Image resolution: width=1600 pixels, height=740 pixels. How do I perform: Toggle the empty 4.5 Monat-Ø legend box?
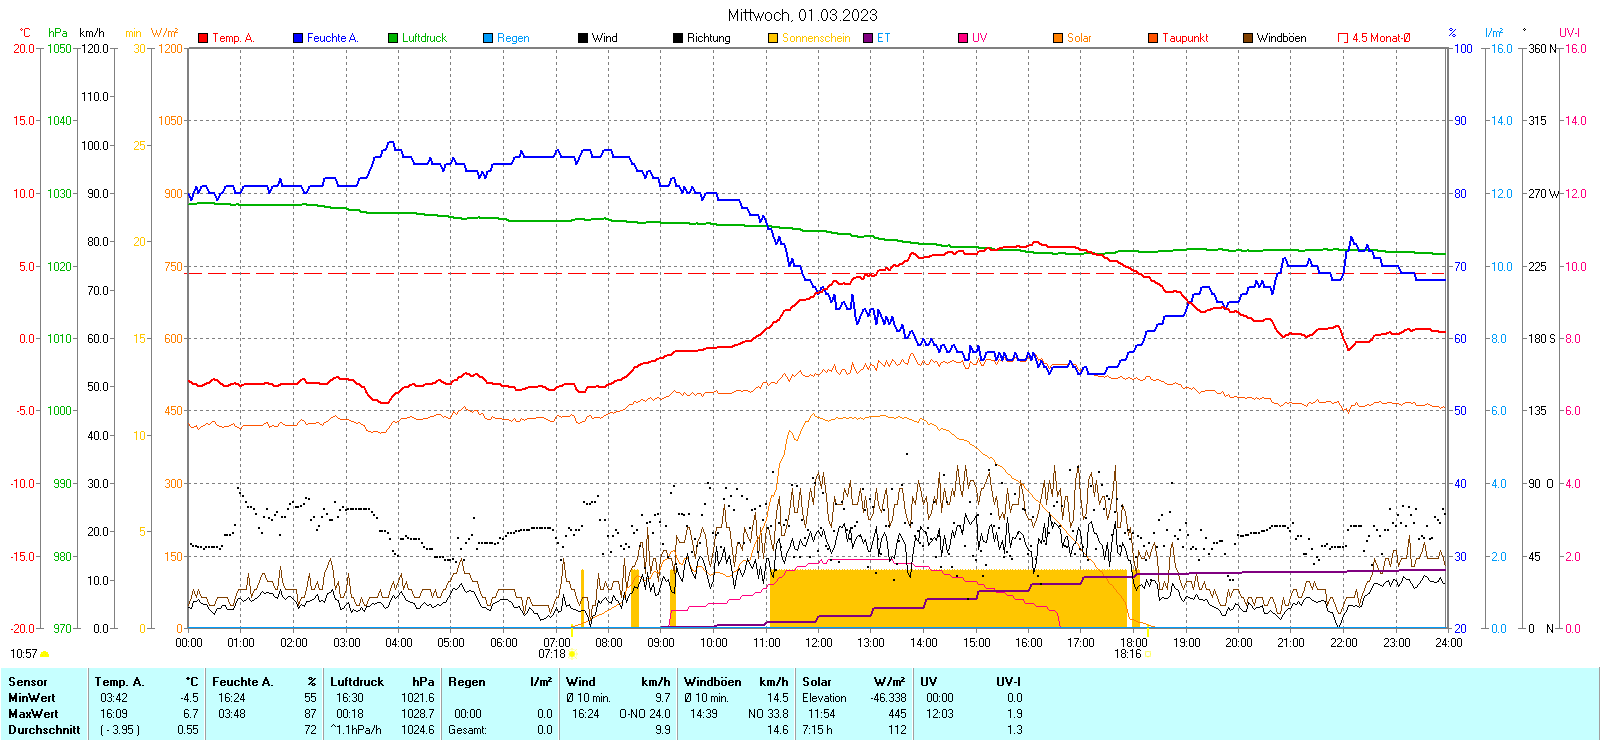pyautogui.click(x=1343, y=38)
